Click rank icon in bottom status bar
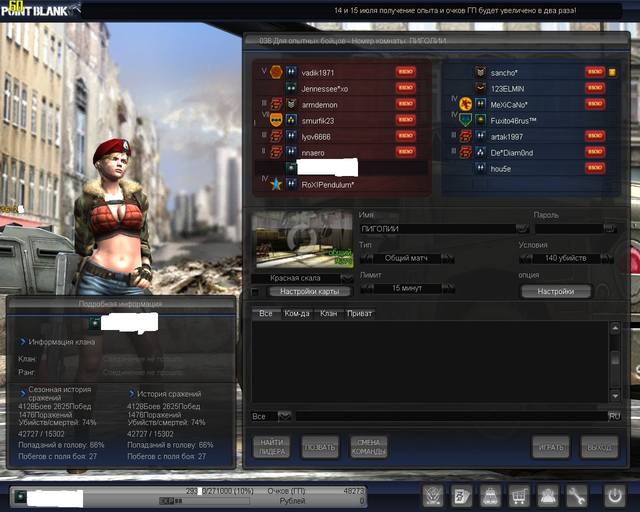640x512 pixels. coord(20,497)
